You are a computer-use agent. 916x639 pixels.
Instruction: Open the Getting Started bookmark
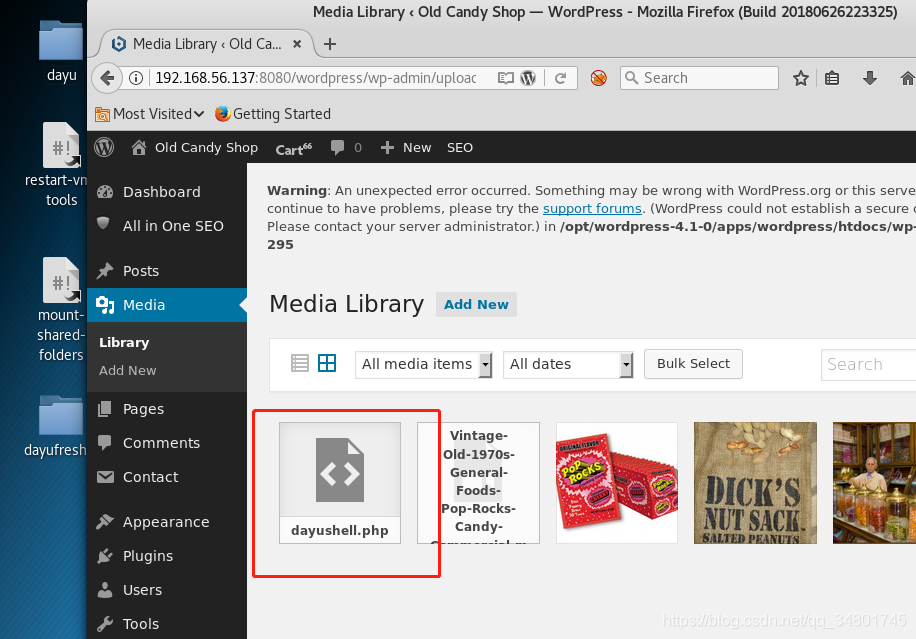(273, 114)
